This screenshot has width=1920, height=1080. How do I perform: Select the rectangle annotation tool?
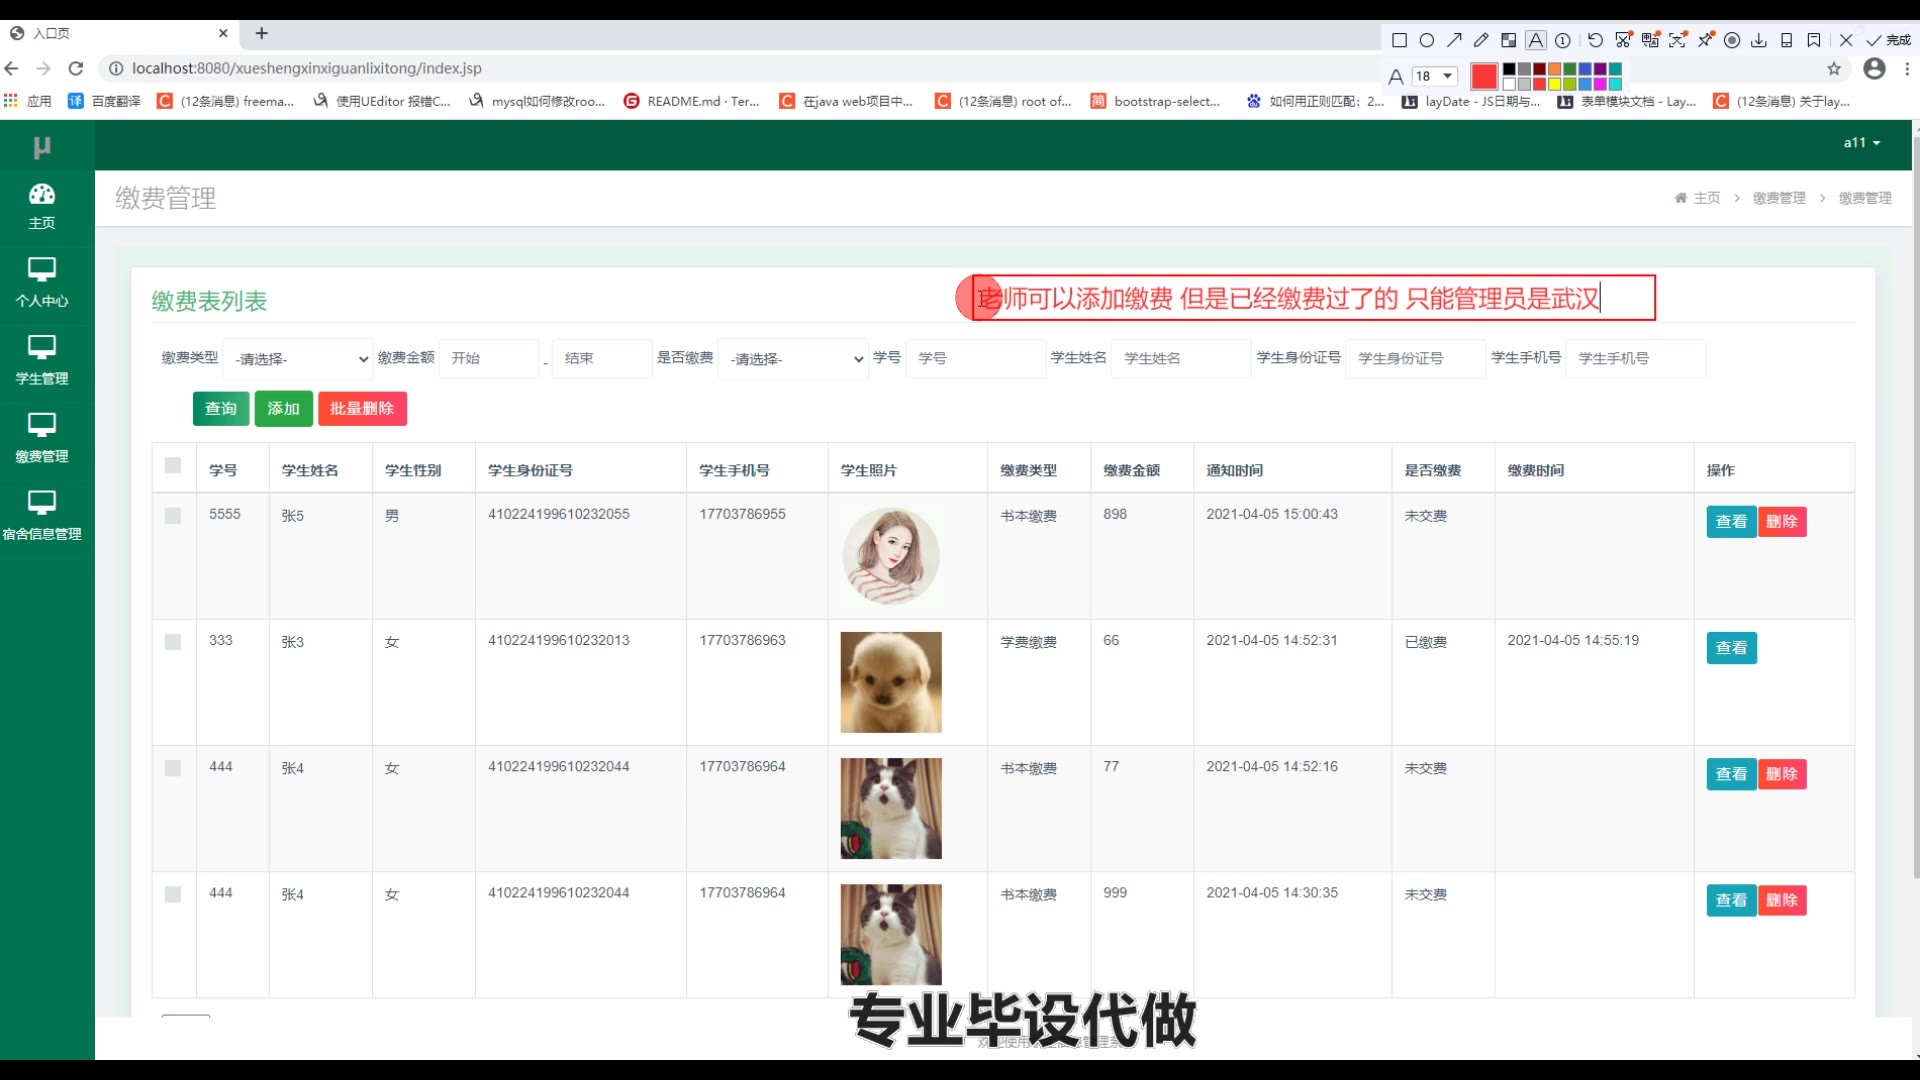tap(1399, 40)
